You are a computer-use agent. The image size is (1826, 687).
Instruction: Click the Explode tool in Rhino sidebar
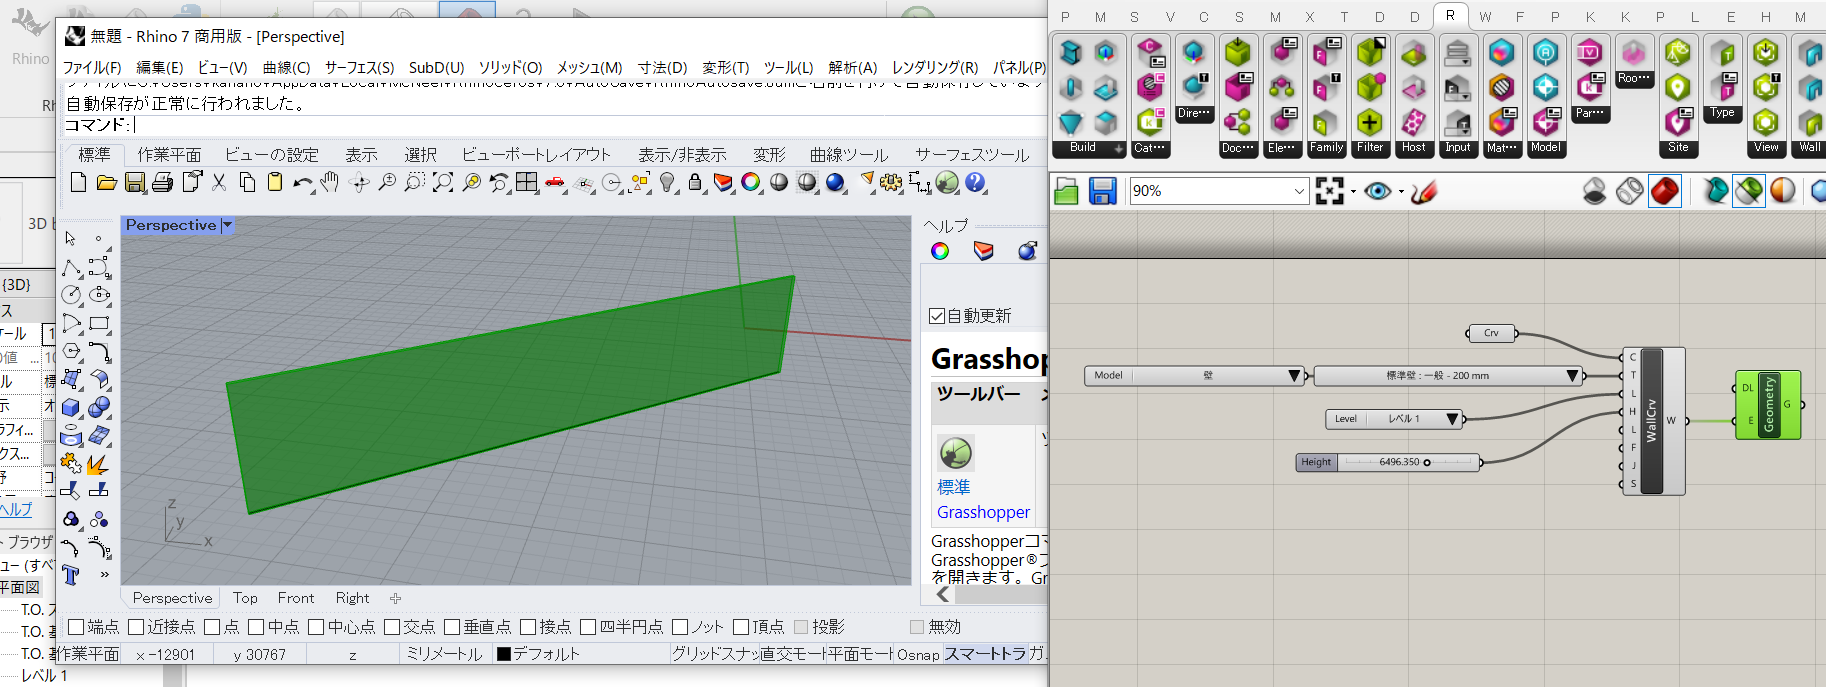[x=99, y=464]
